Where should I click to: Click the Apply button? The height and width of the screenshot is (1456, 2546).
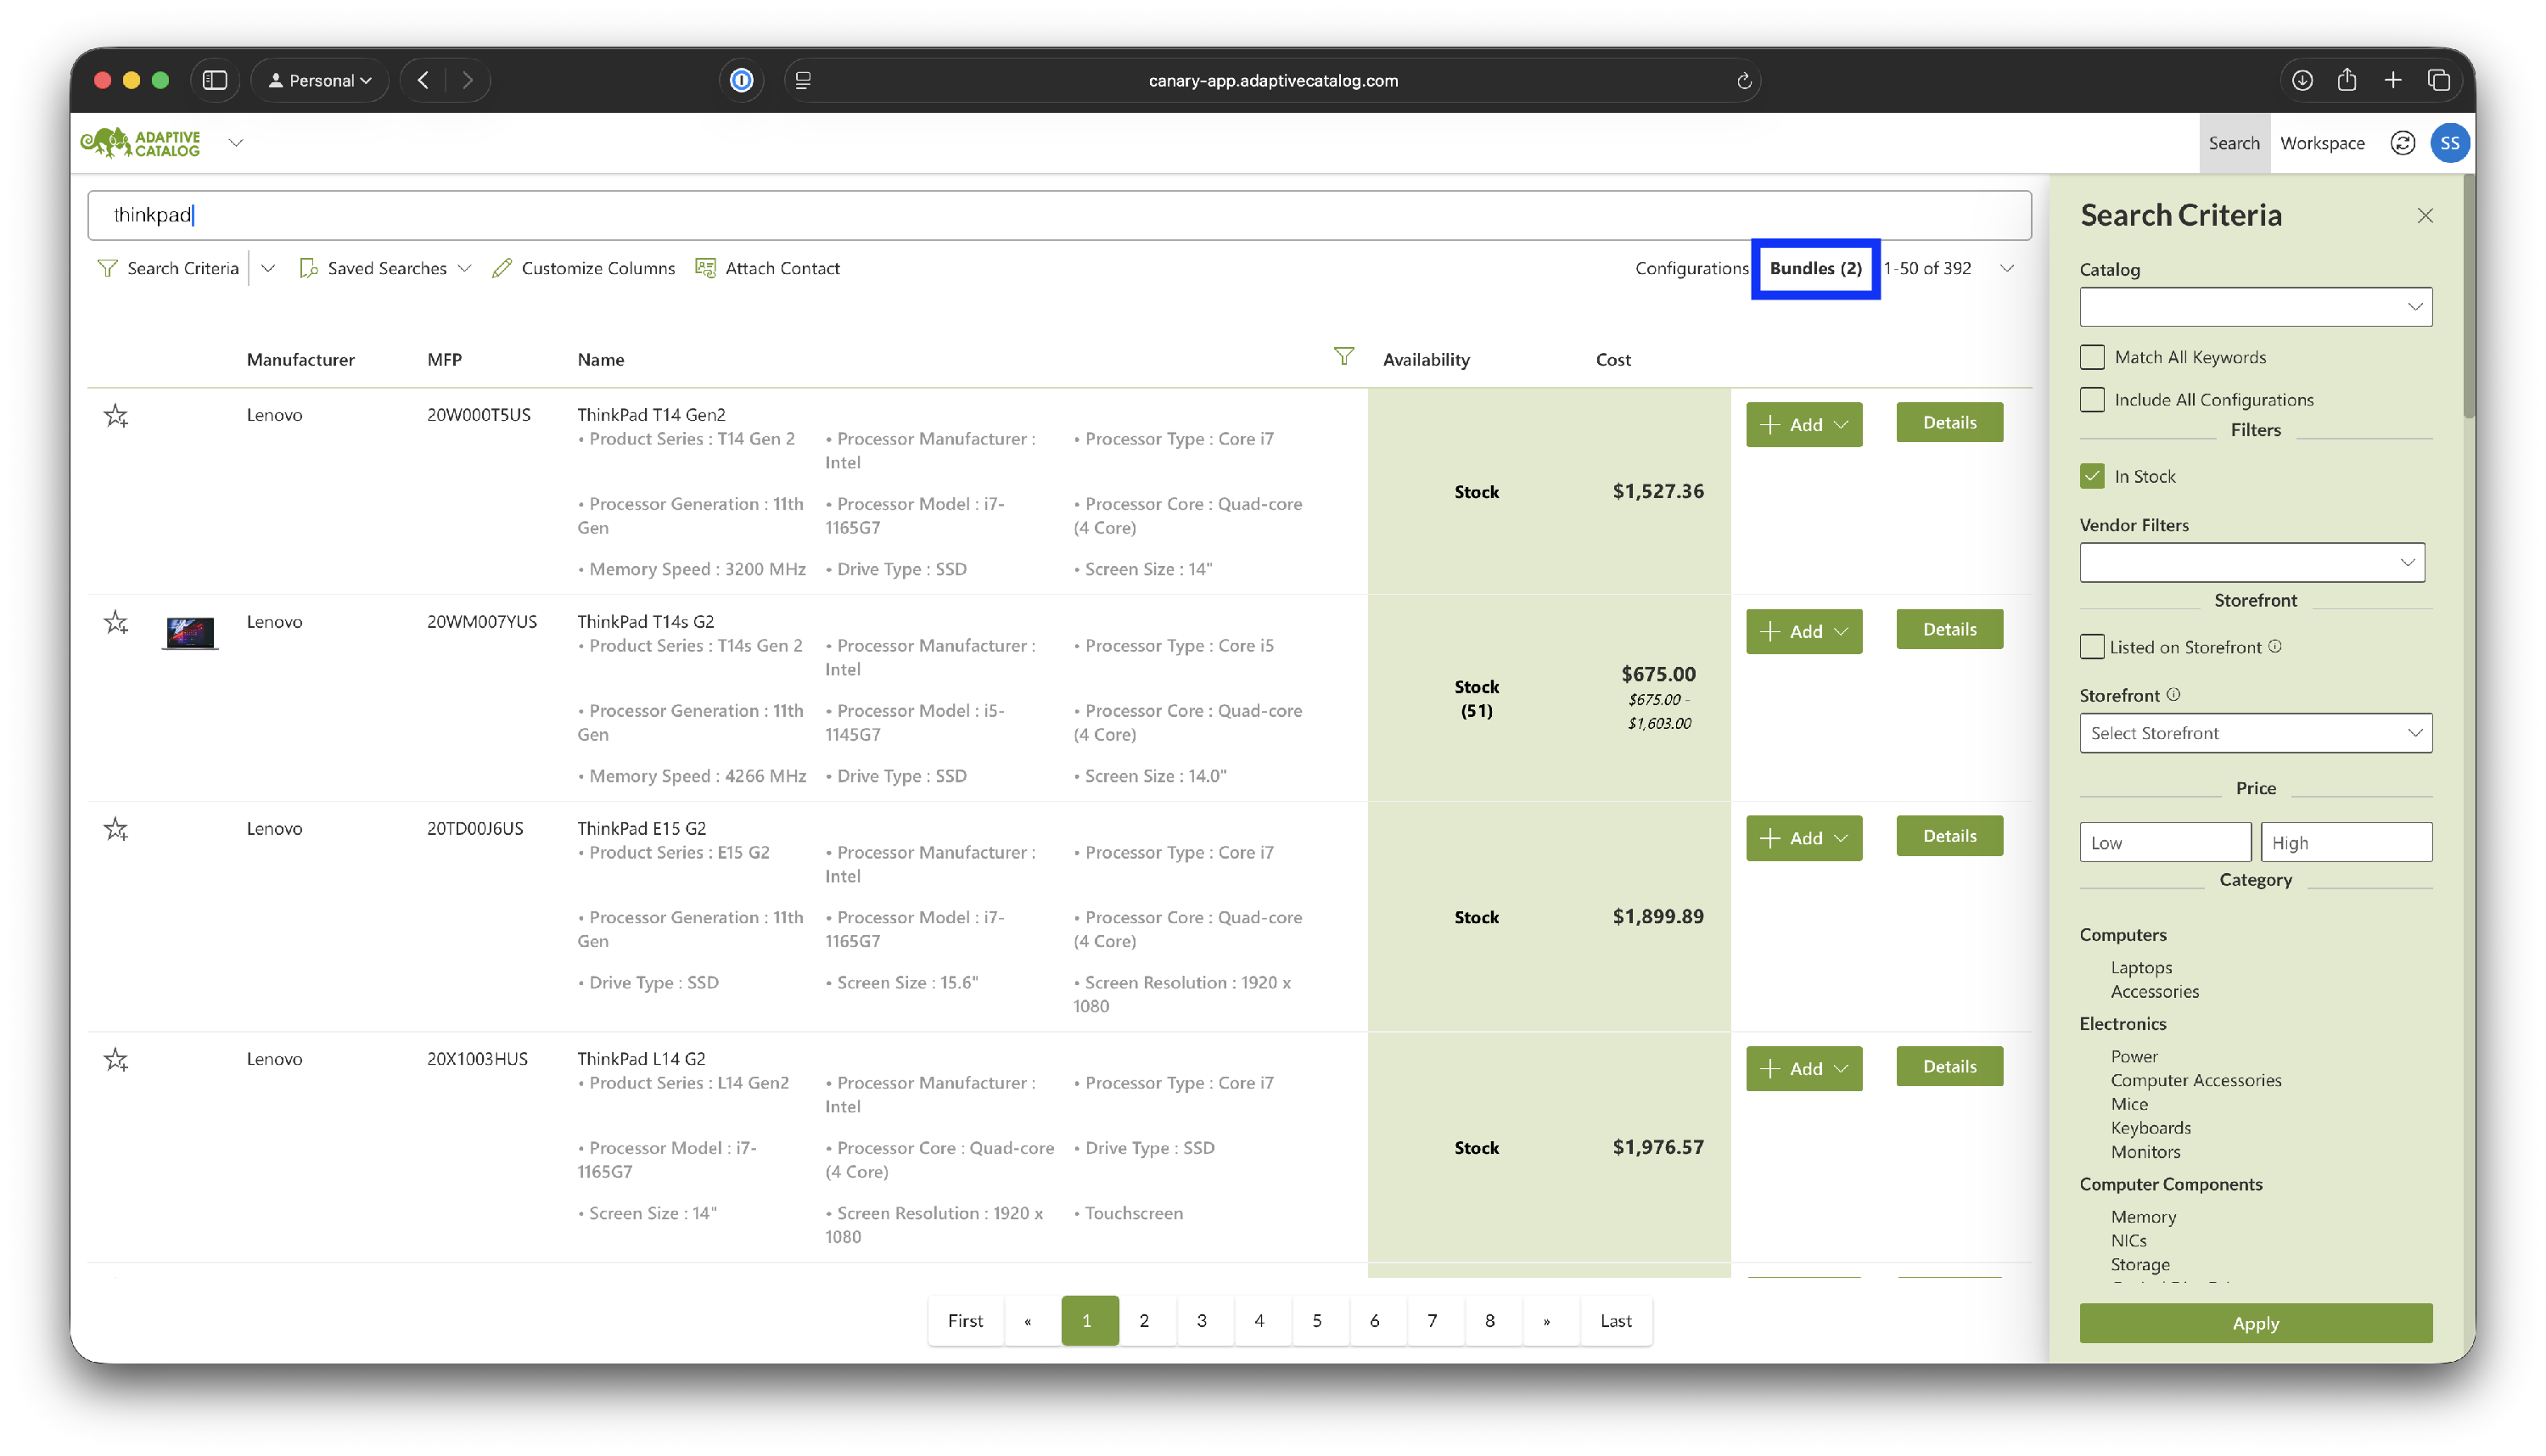2254,1323
